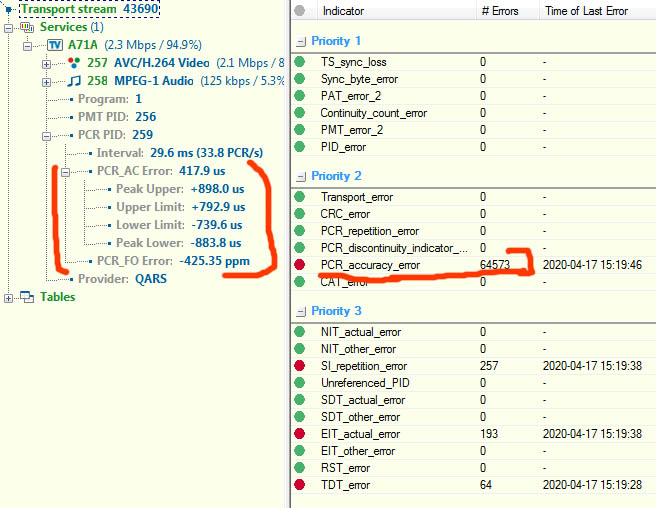This screenshot has height=508, width=656.
Task: Click green indicator for EIT_other_error
Action: point(300,451)
